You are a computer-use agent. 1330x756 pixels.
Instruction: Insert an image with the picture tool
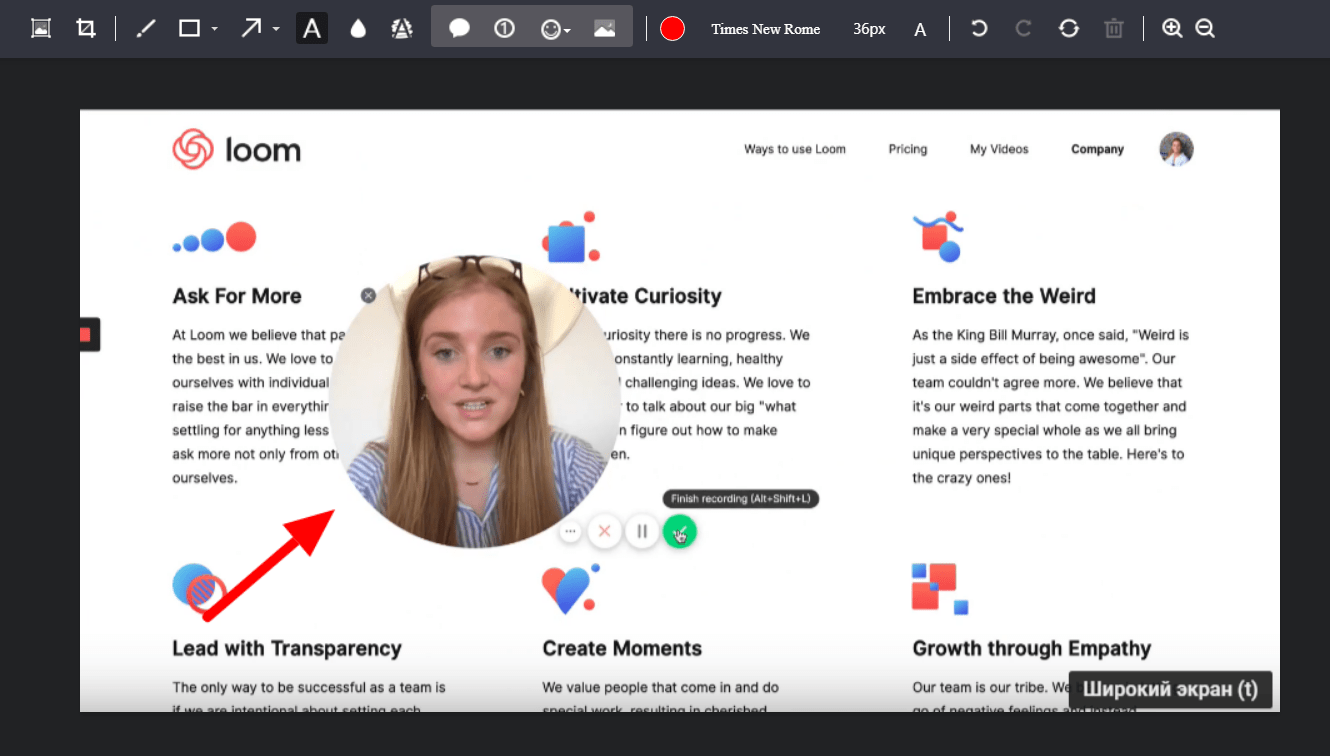click(604, 28)
